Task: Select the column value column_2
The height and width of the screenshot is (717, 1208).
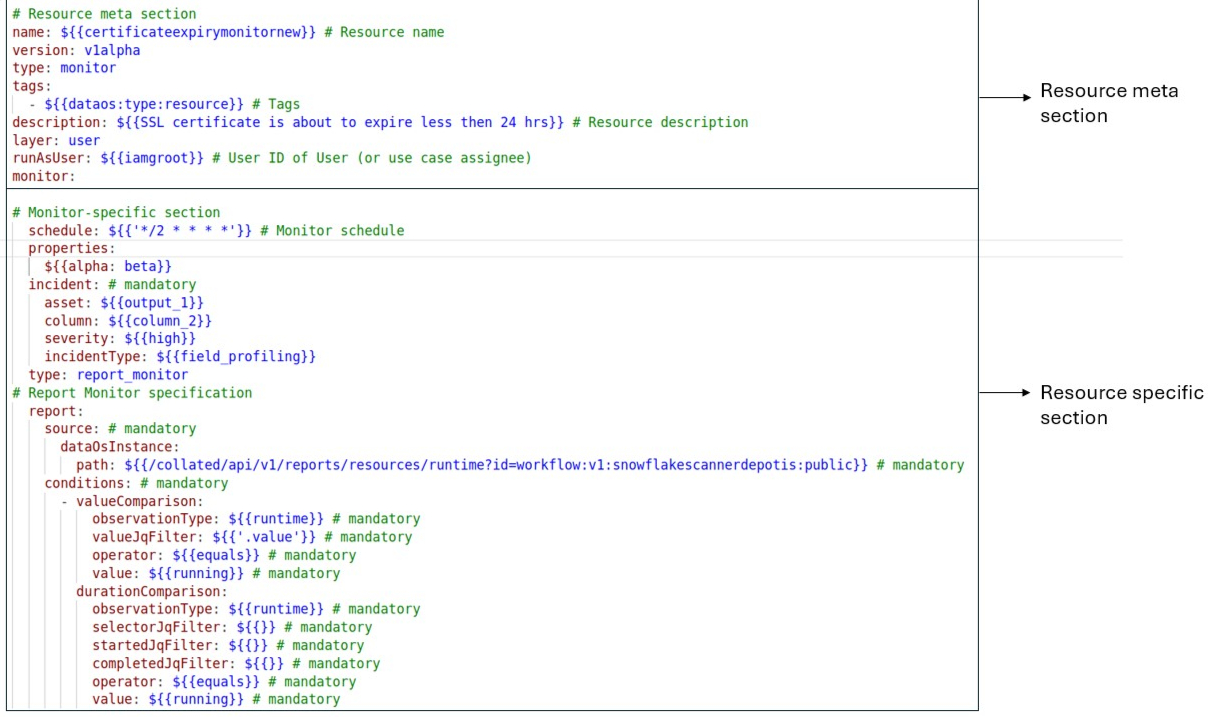Action: click(x=160, y=320)
